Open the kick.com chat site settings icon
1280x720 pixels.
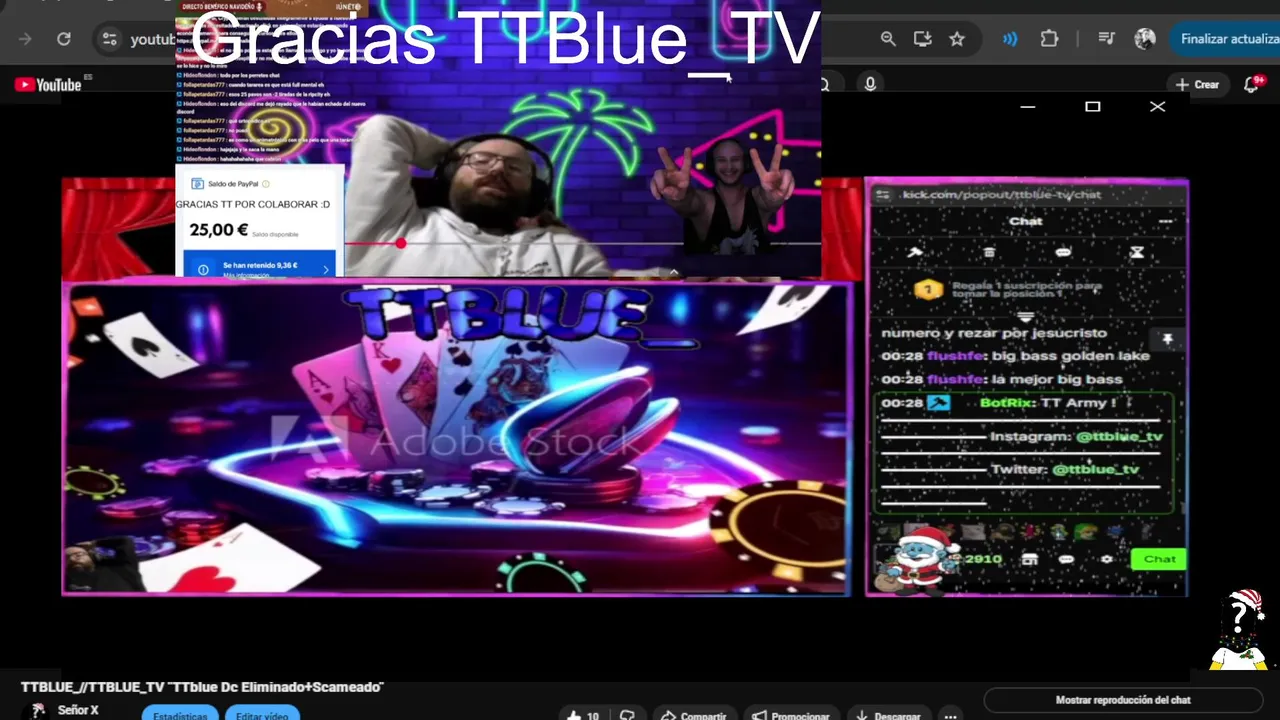(x=882, y=194)
